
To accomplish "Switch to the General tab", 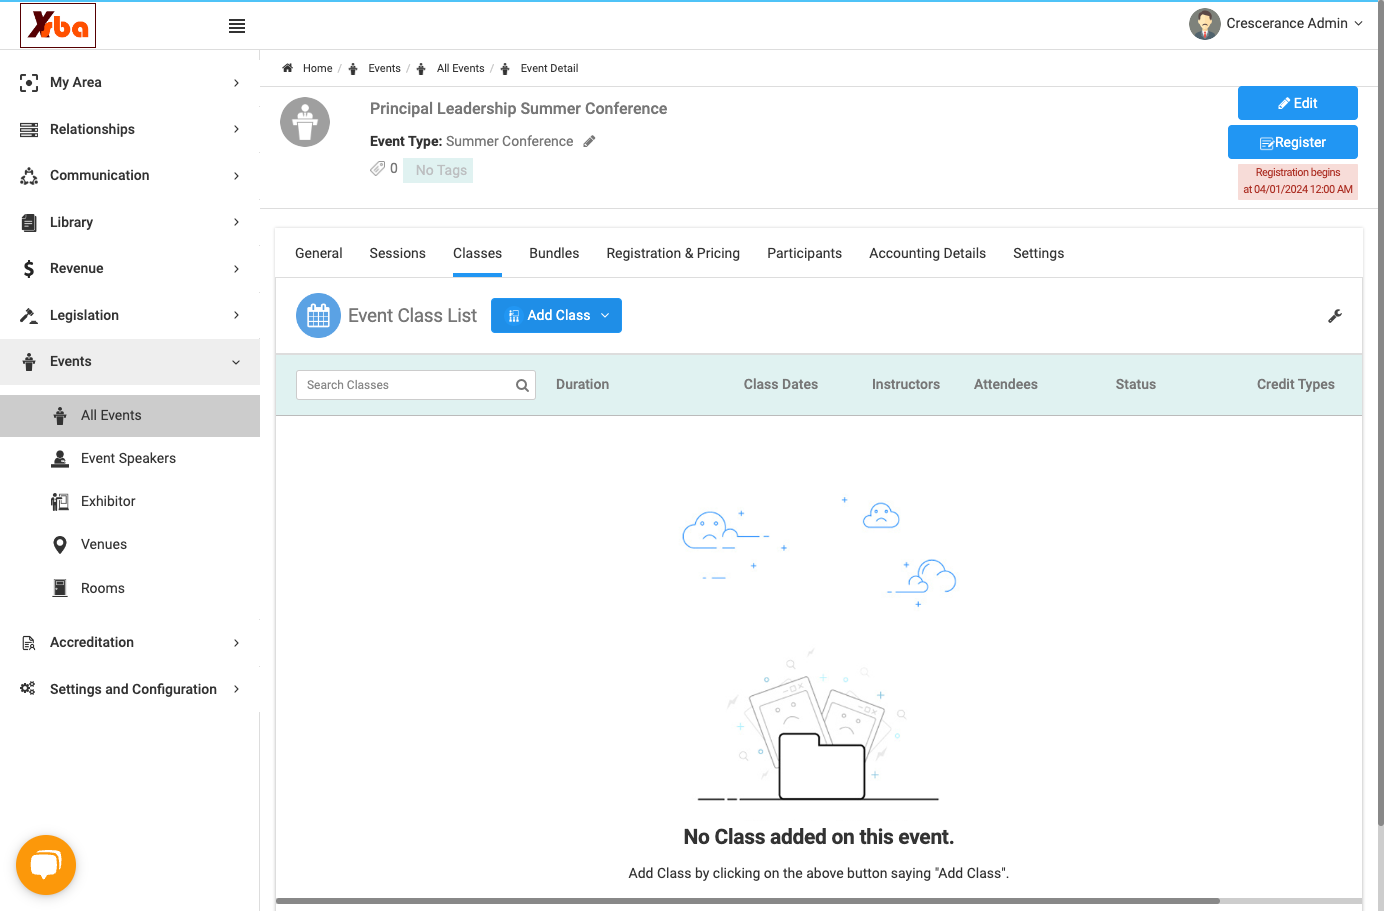I will (x=319, y=253).
